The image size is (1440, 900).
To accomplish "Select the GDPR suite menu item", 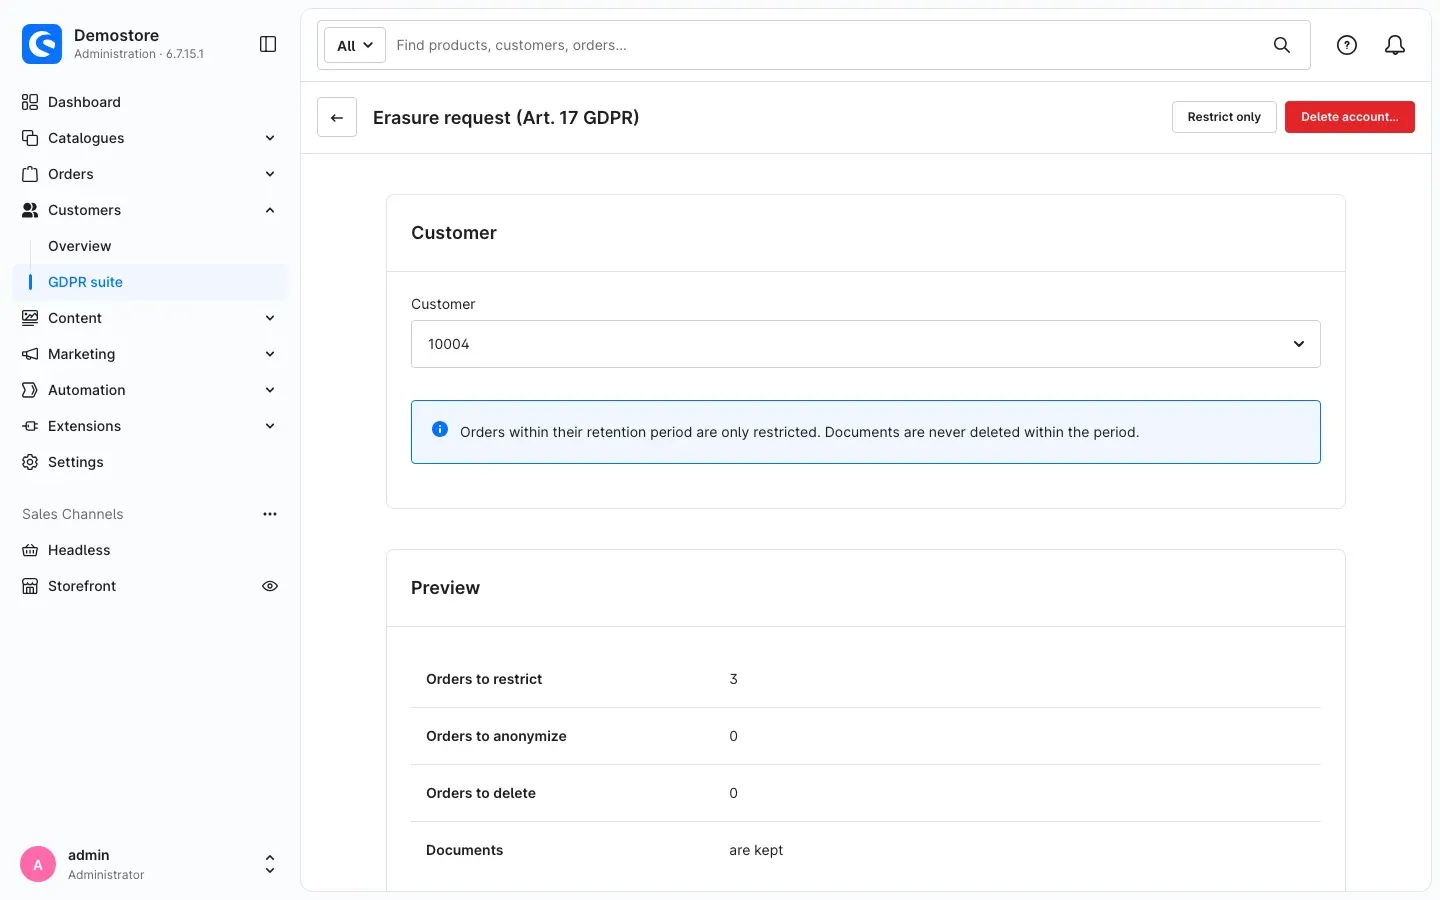I will coord(150,282).
